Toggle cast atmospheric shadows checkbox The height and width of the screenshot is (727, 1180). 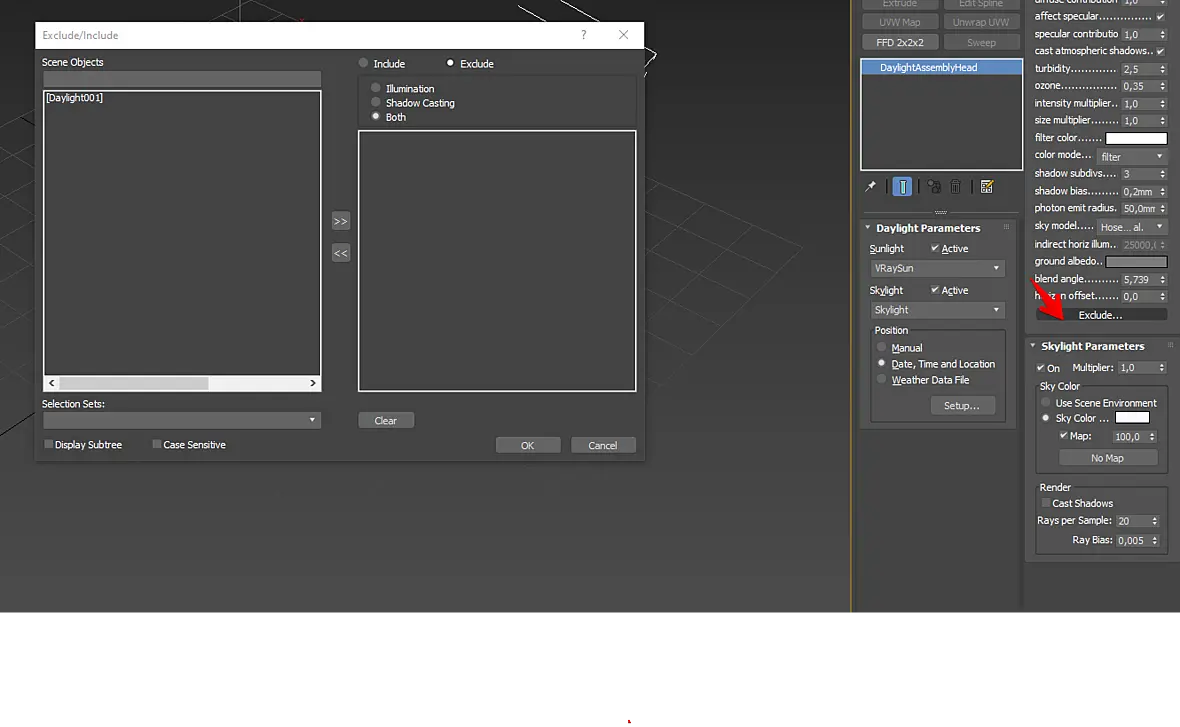(1160, 51)
